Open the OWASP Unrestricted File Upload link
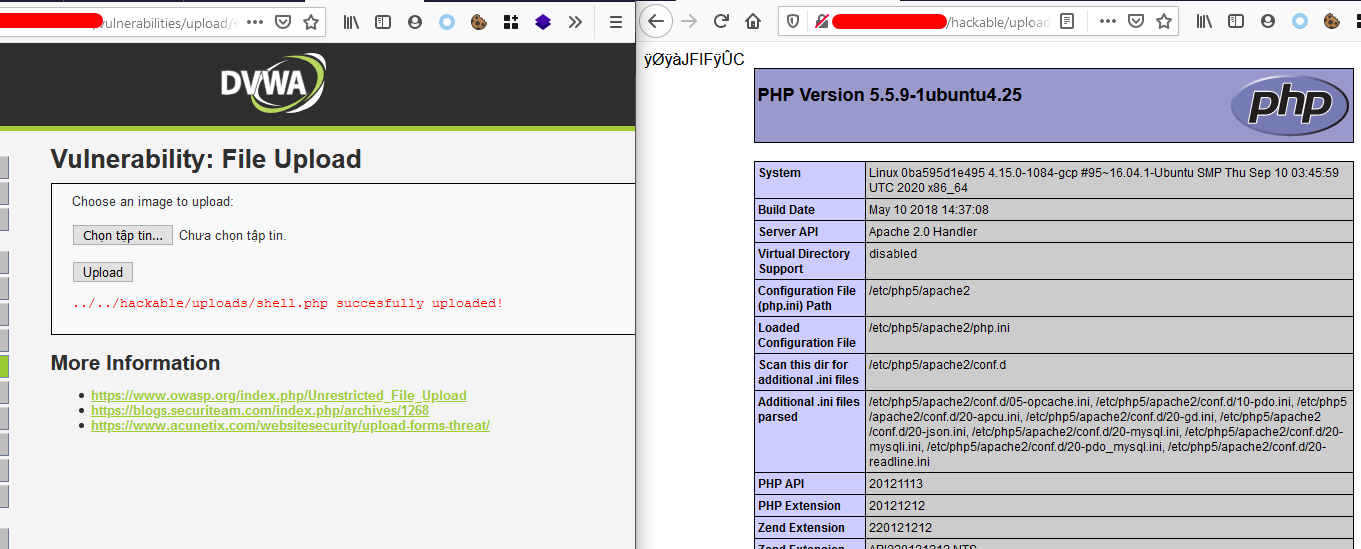 (279, 395)
